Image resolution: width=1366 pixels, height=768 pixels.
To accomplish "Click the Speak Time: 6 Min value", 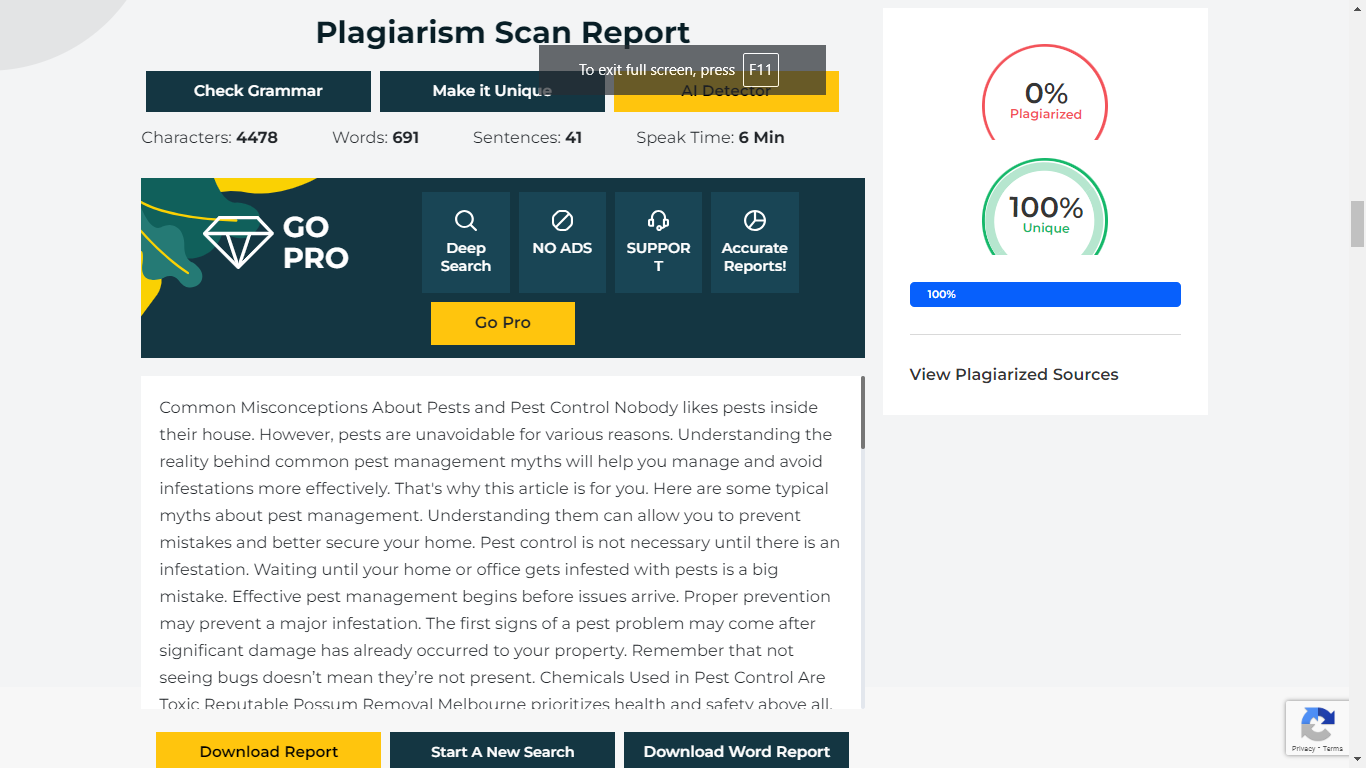I will click(710, 138).
